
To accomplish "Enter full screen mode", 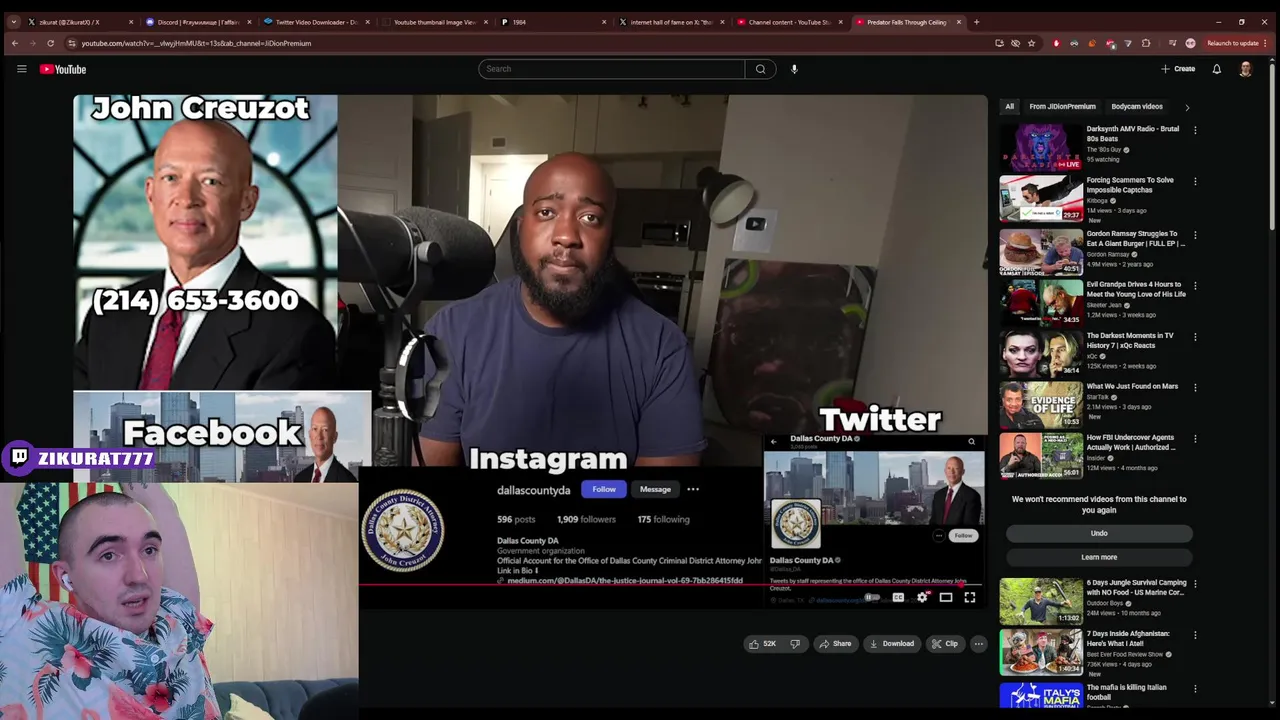I will (x=970, y=597).
